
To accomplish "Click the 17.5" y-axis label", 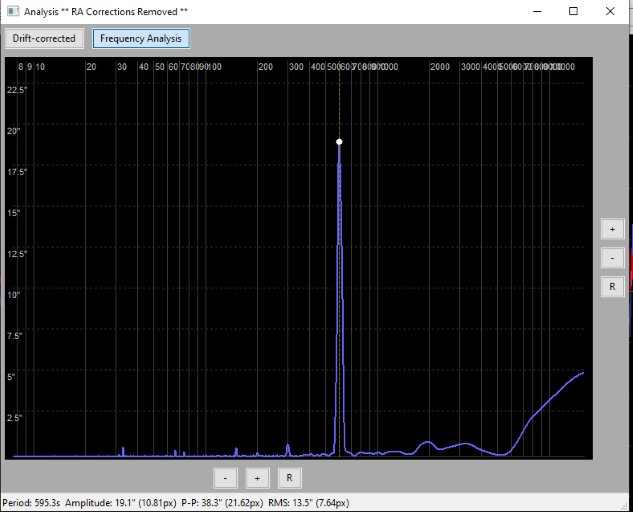I will point(17,172).
